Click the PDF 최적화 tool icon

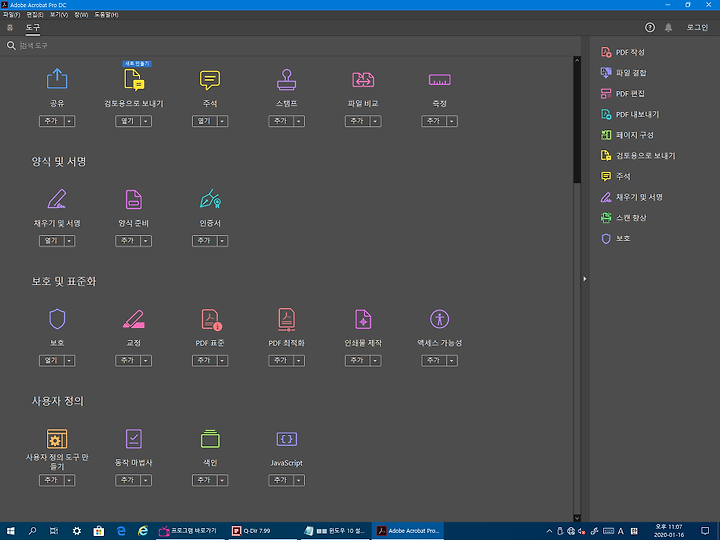287,319
